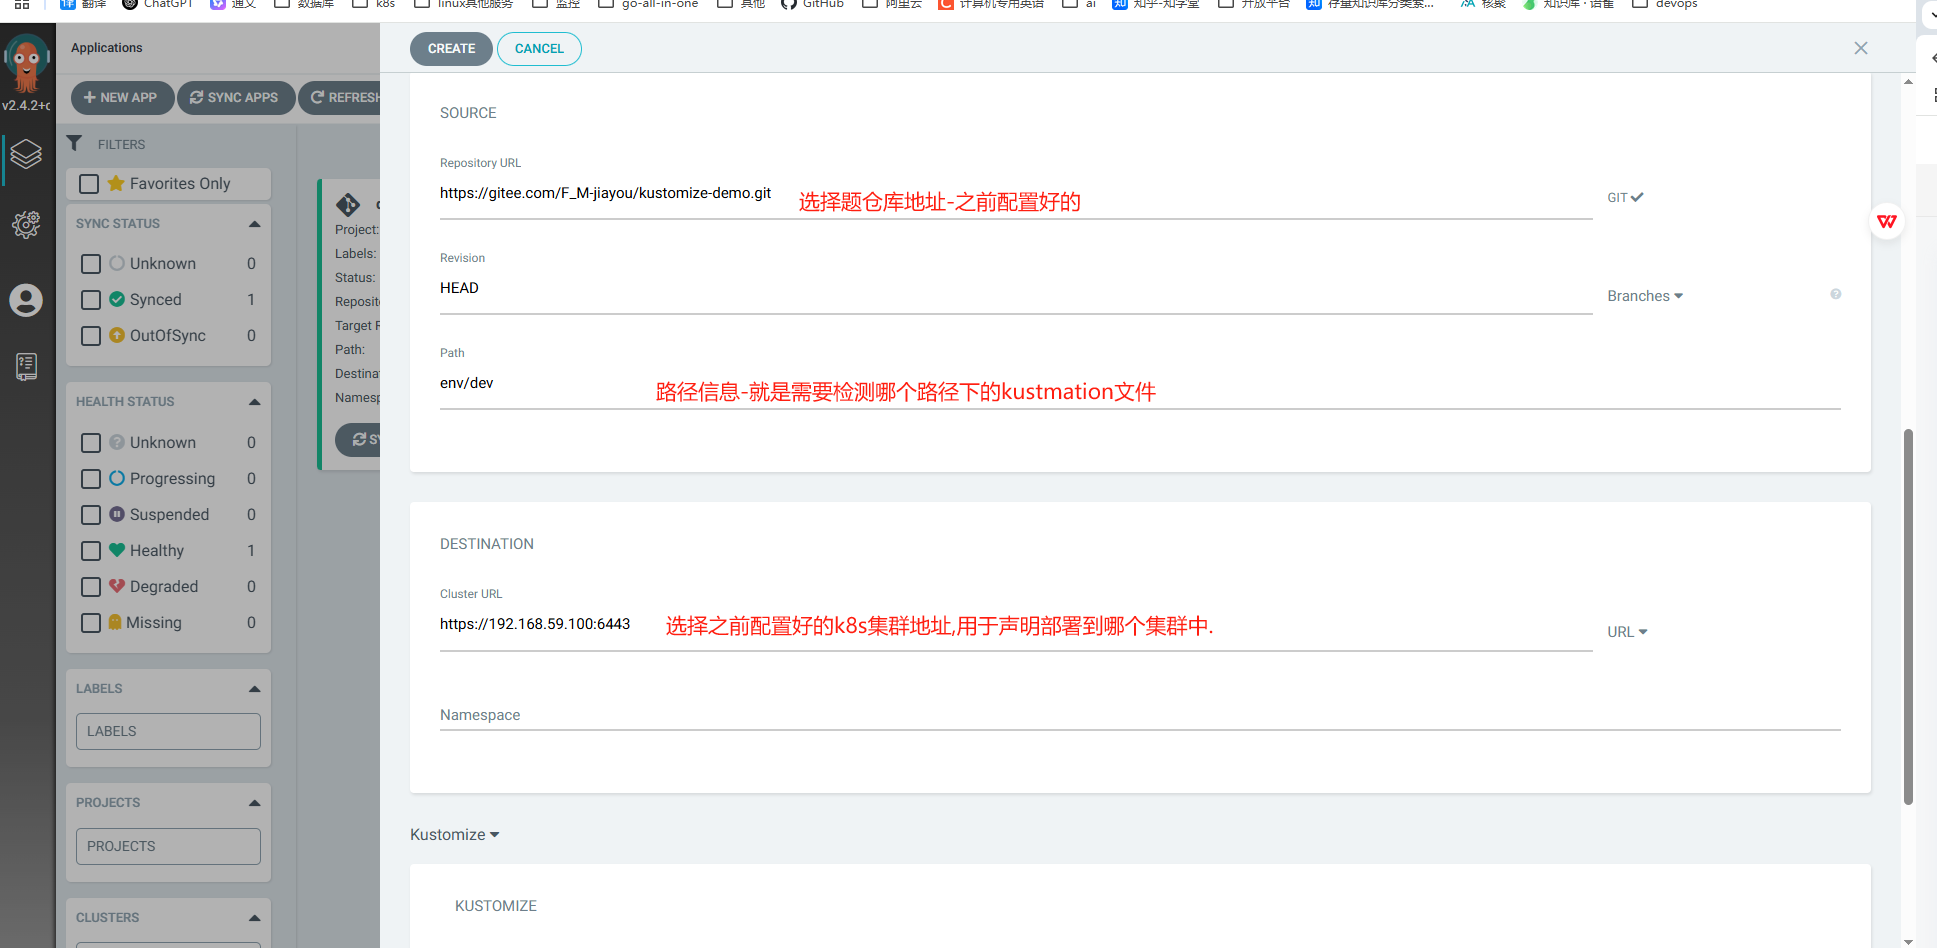The image size is (1937, 948).
Task: Collapse the Clusters section
Action: click(254, 918)
